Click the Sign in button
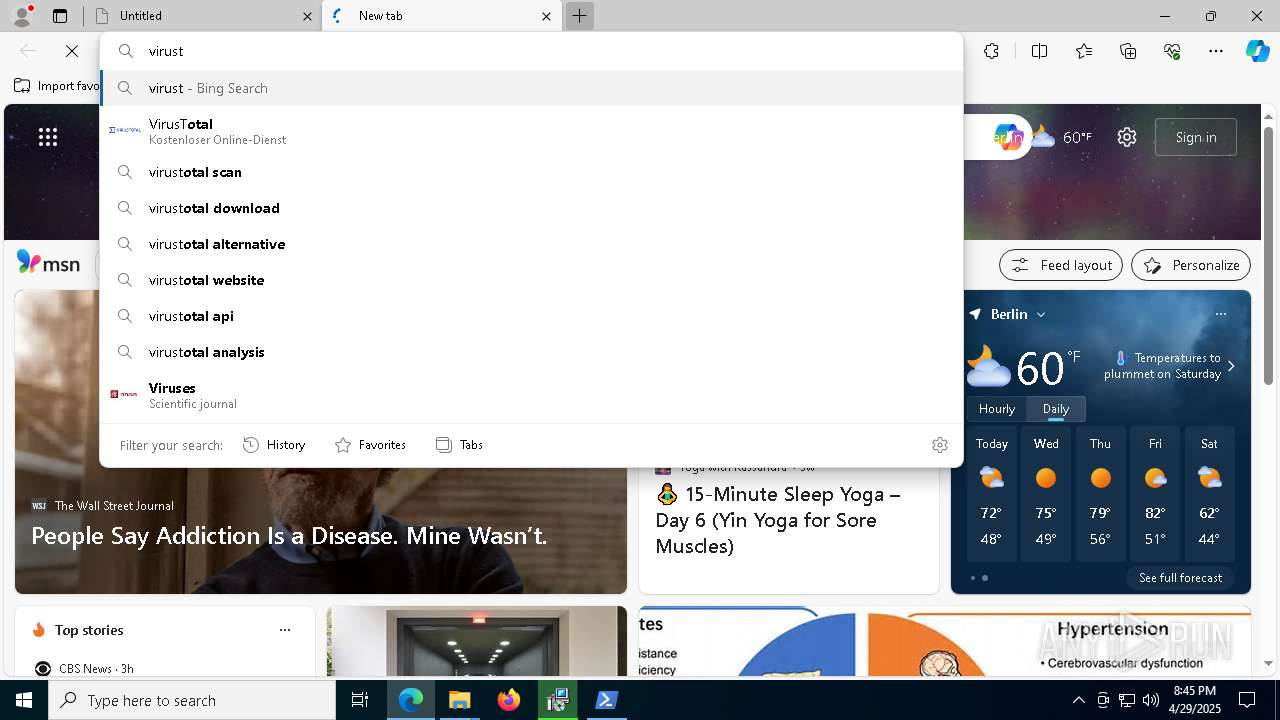The image size is (1280, 720). point(1196,137)
